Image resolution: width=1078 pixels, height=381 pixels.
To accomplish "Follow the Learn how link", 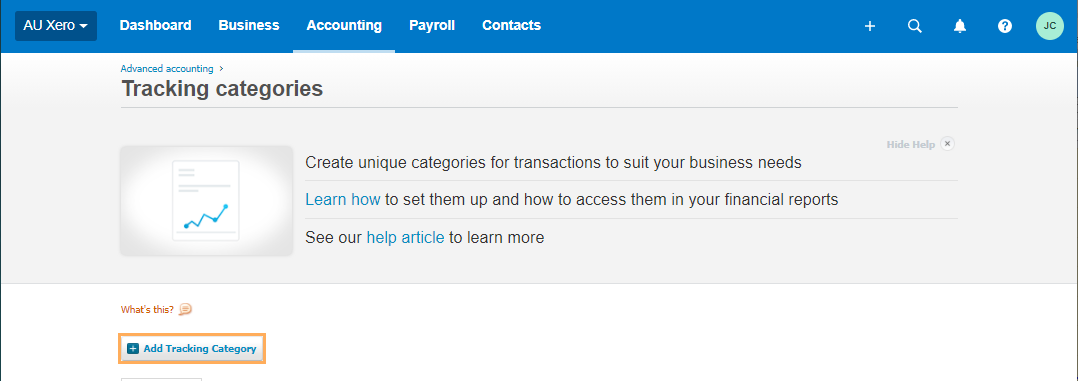I will coord(342,199).
